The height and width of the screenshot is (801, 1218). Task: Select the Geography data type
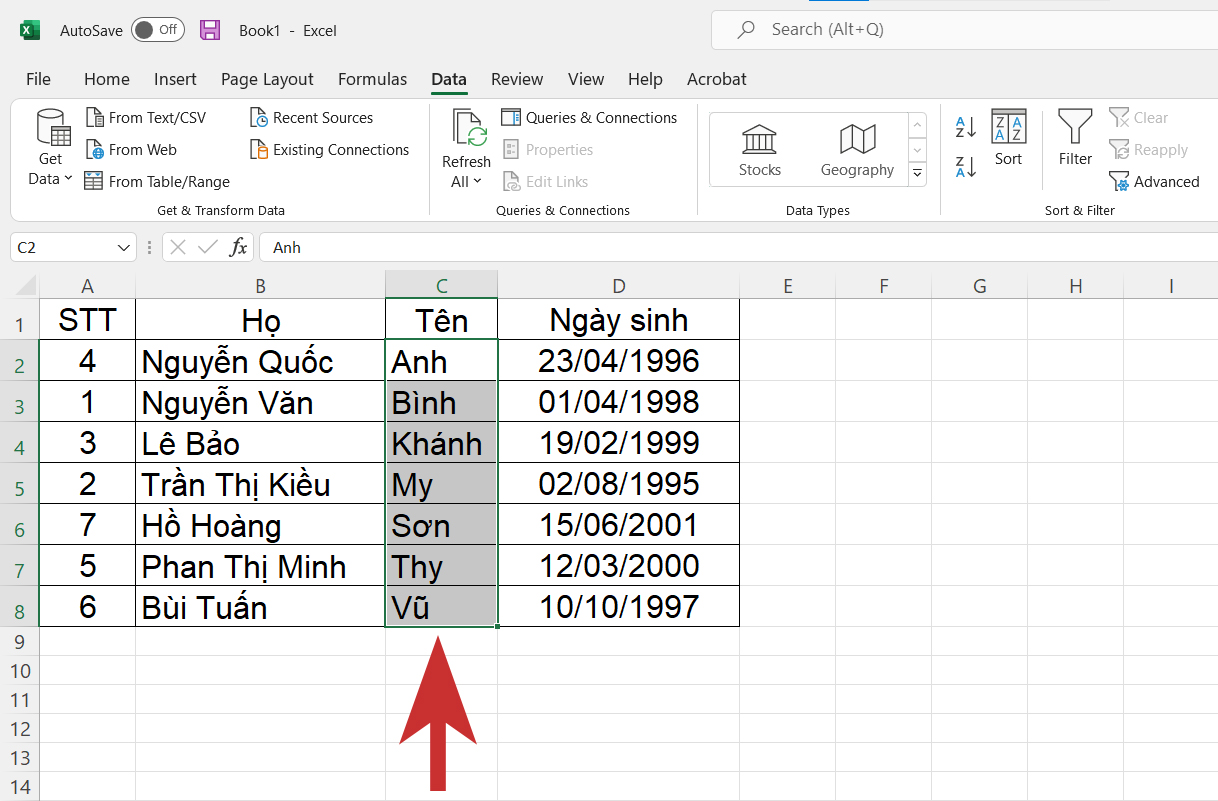[x=857, y=150]
